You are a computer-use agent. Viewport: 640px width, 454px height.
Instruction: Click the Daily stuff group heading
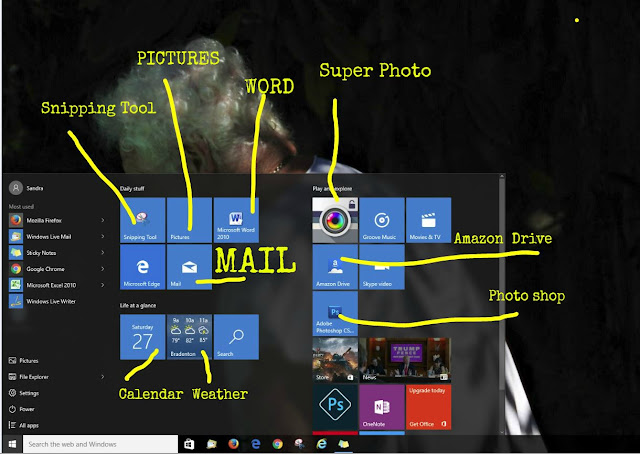pos(132,189)
